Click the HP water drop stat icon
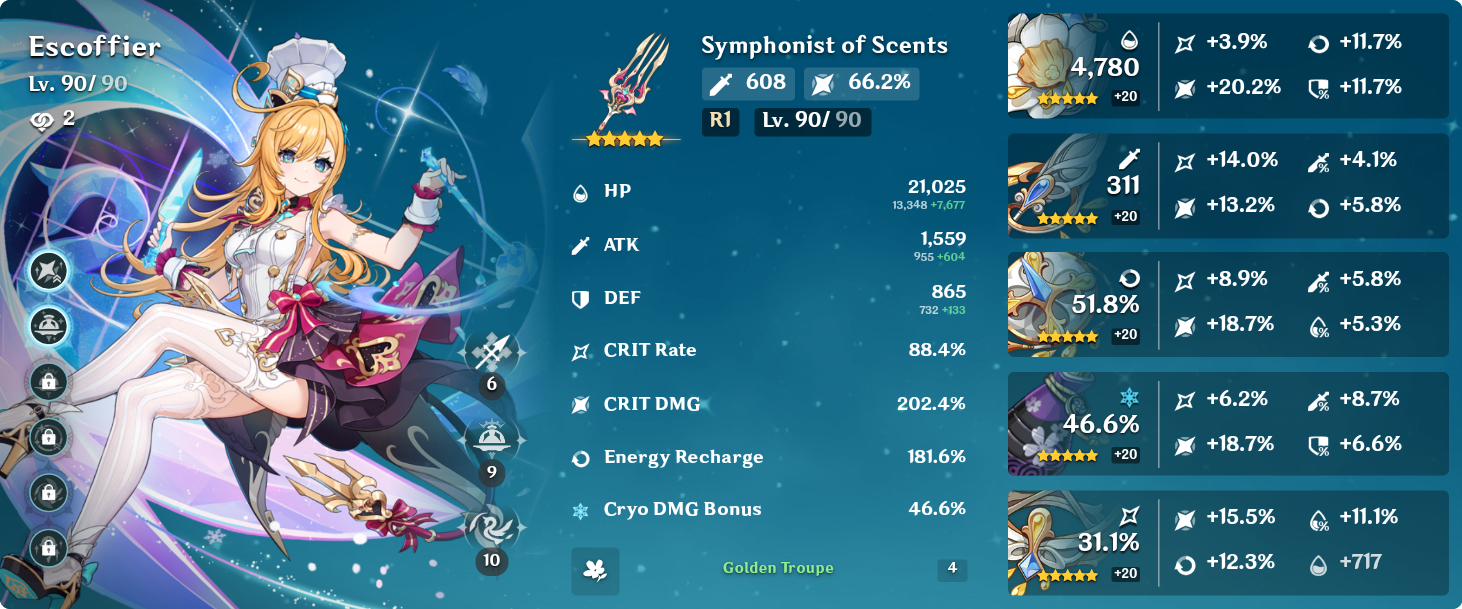The width and height of the screenshot is (1462, 609). [580, 192]
